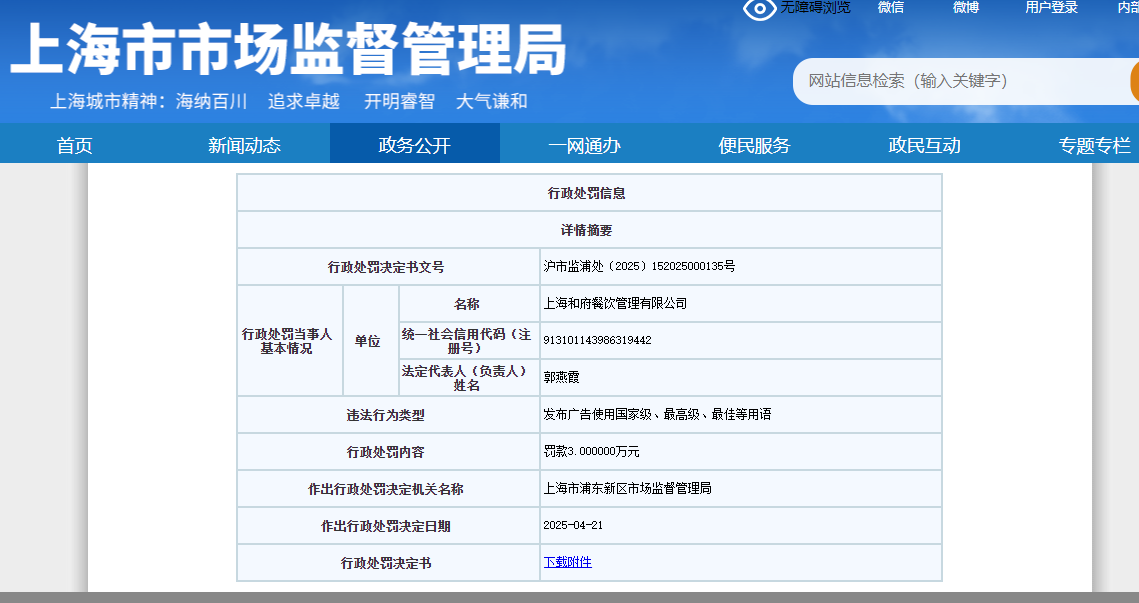Click the 下载附件 download link
This screenshot has width=1139, height=603.
567,562
